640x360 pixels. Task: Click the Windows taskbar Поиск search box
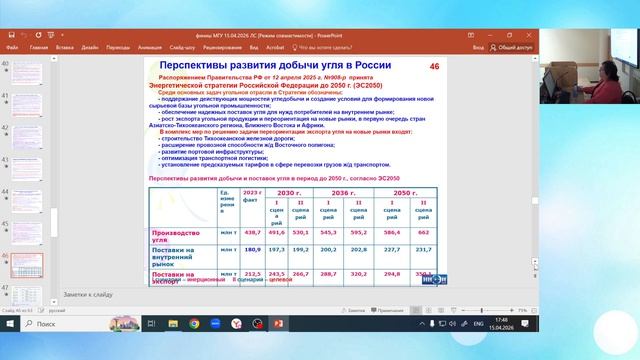[x=81, y=324]
